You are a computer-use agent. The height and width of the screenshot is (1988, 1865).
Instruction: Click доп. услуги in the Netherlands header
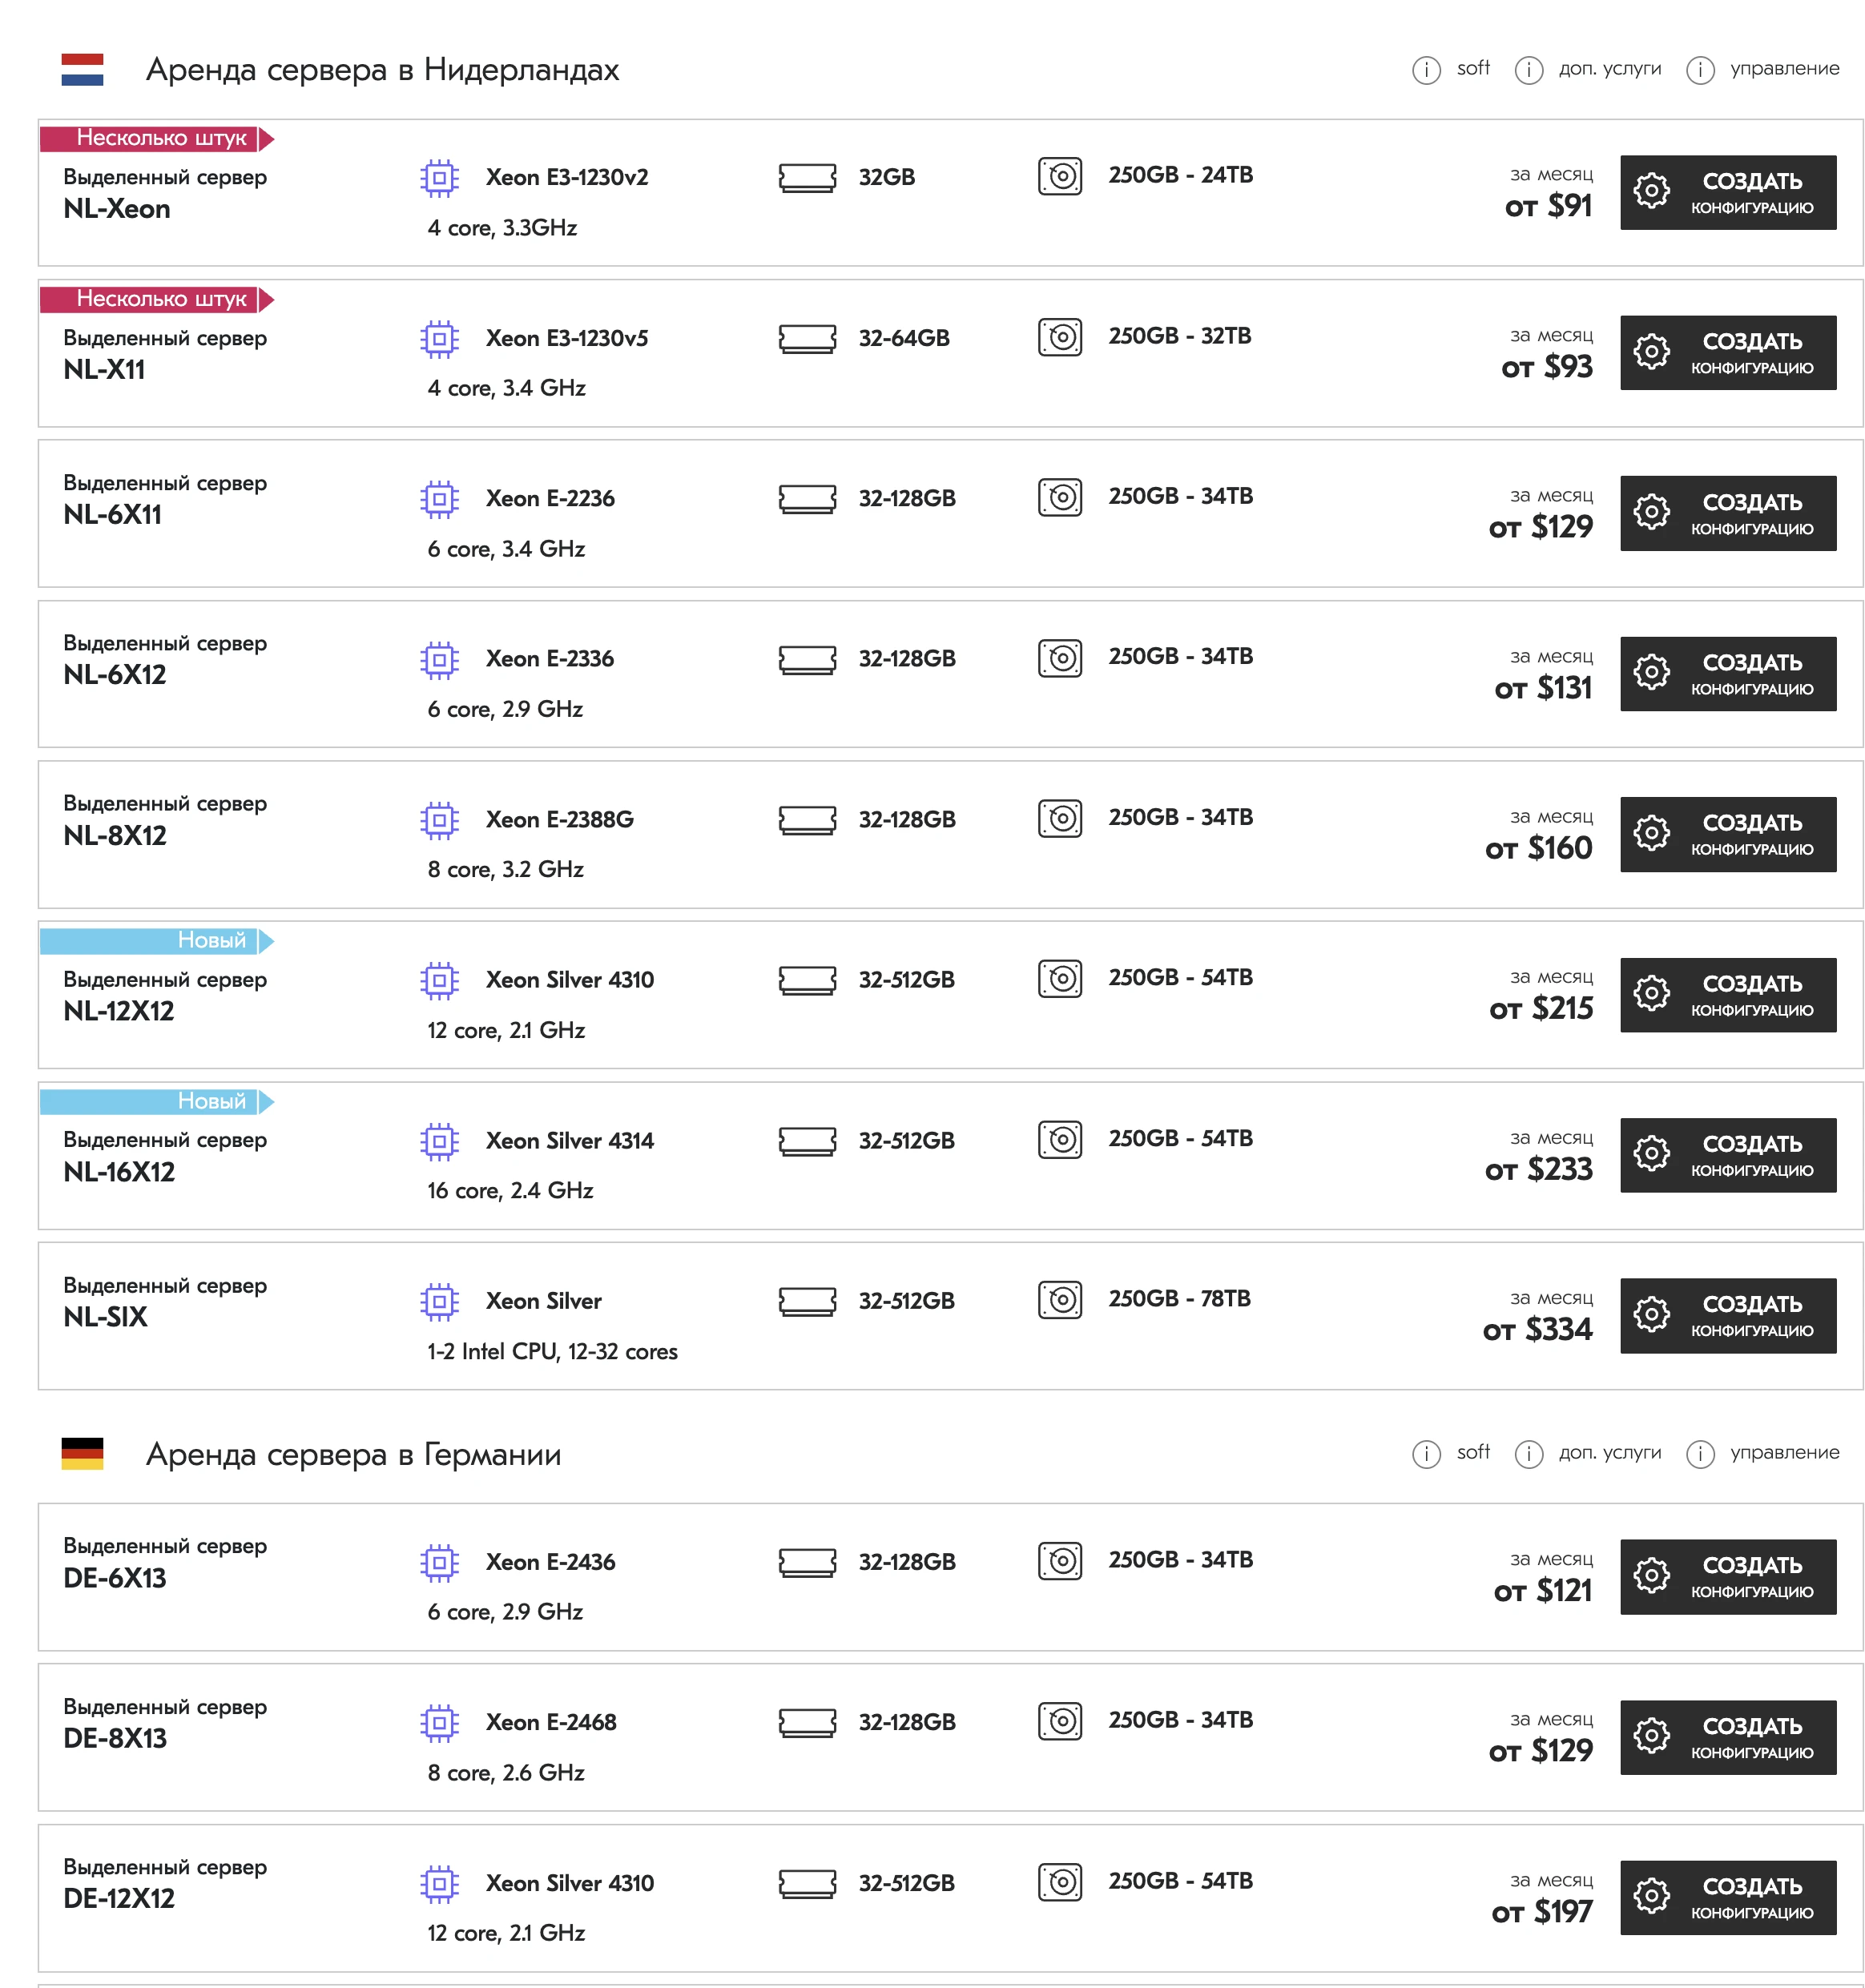(x=1609, y=69)
